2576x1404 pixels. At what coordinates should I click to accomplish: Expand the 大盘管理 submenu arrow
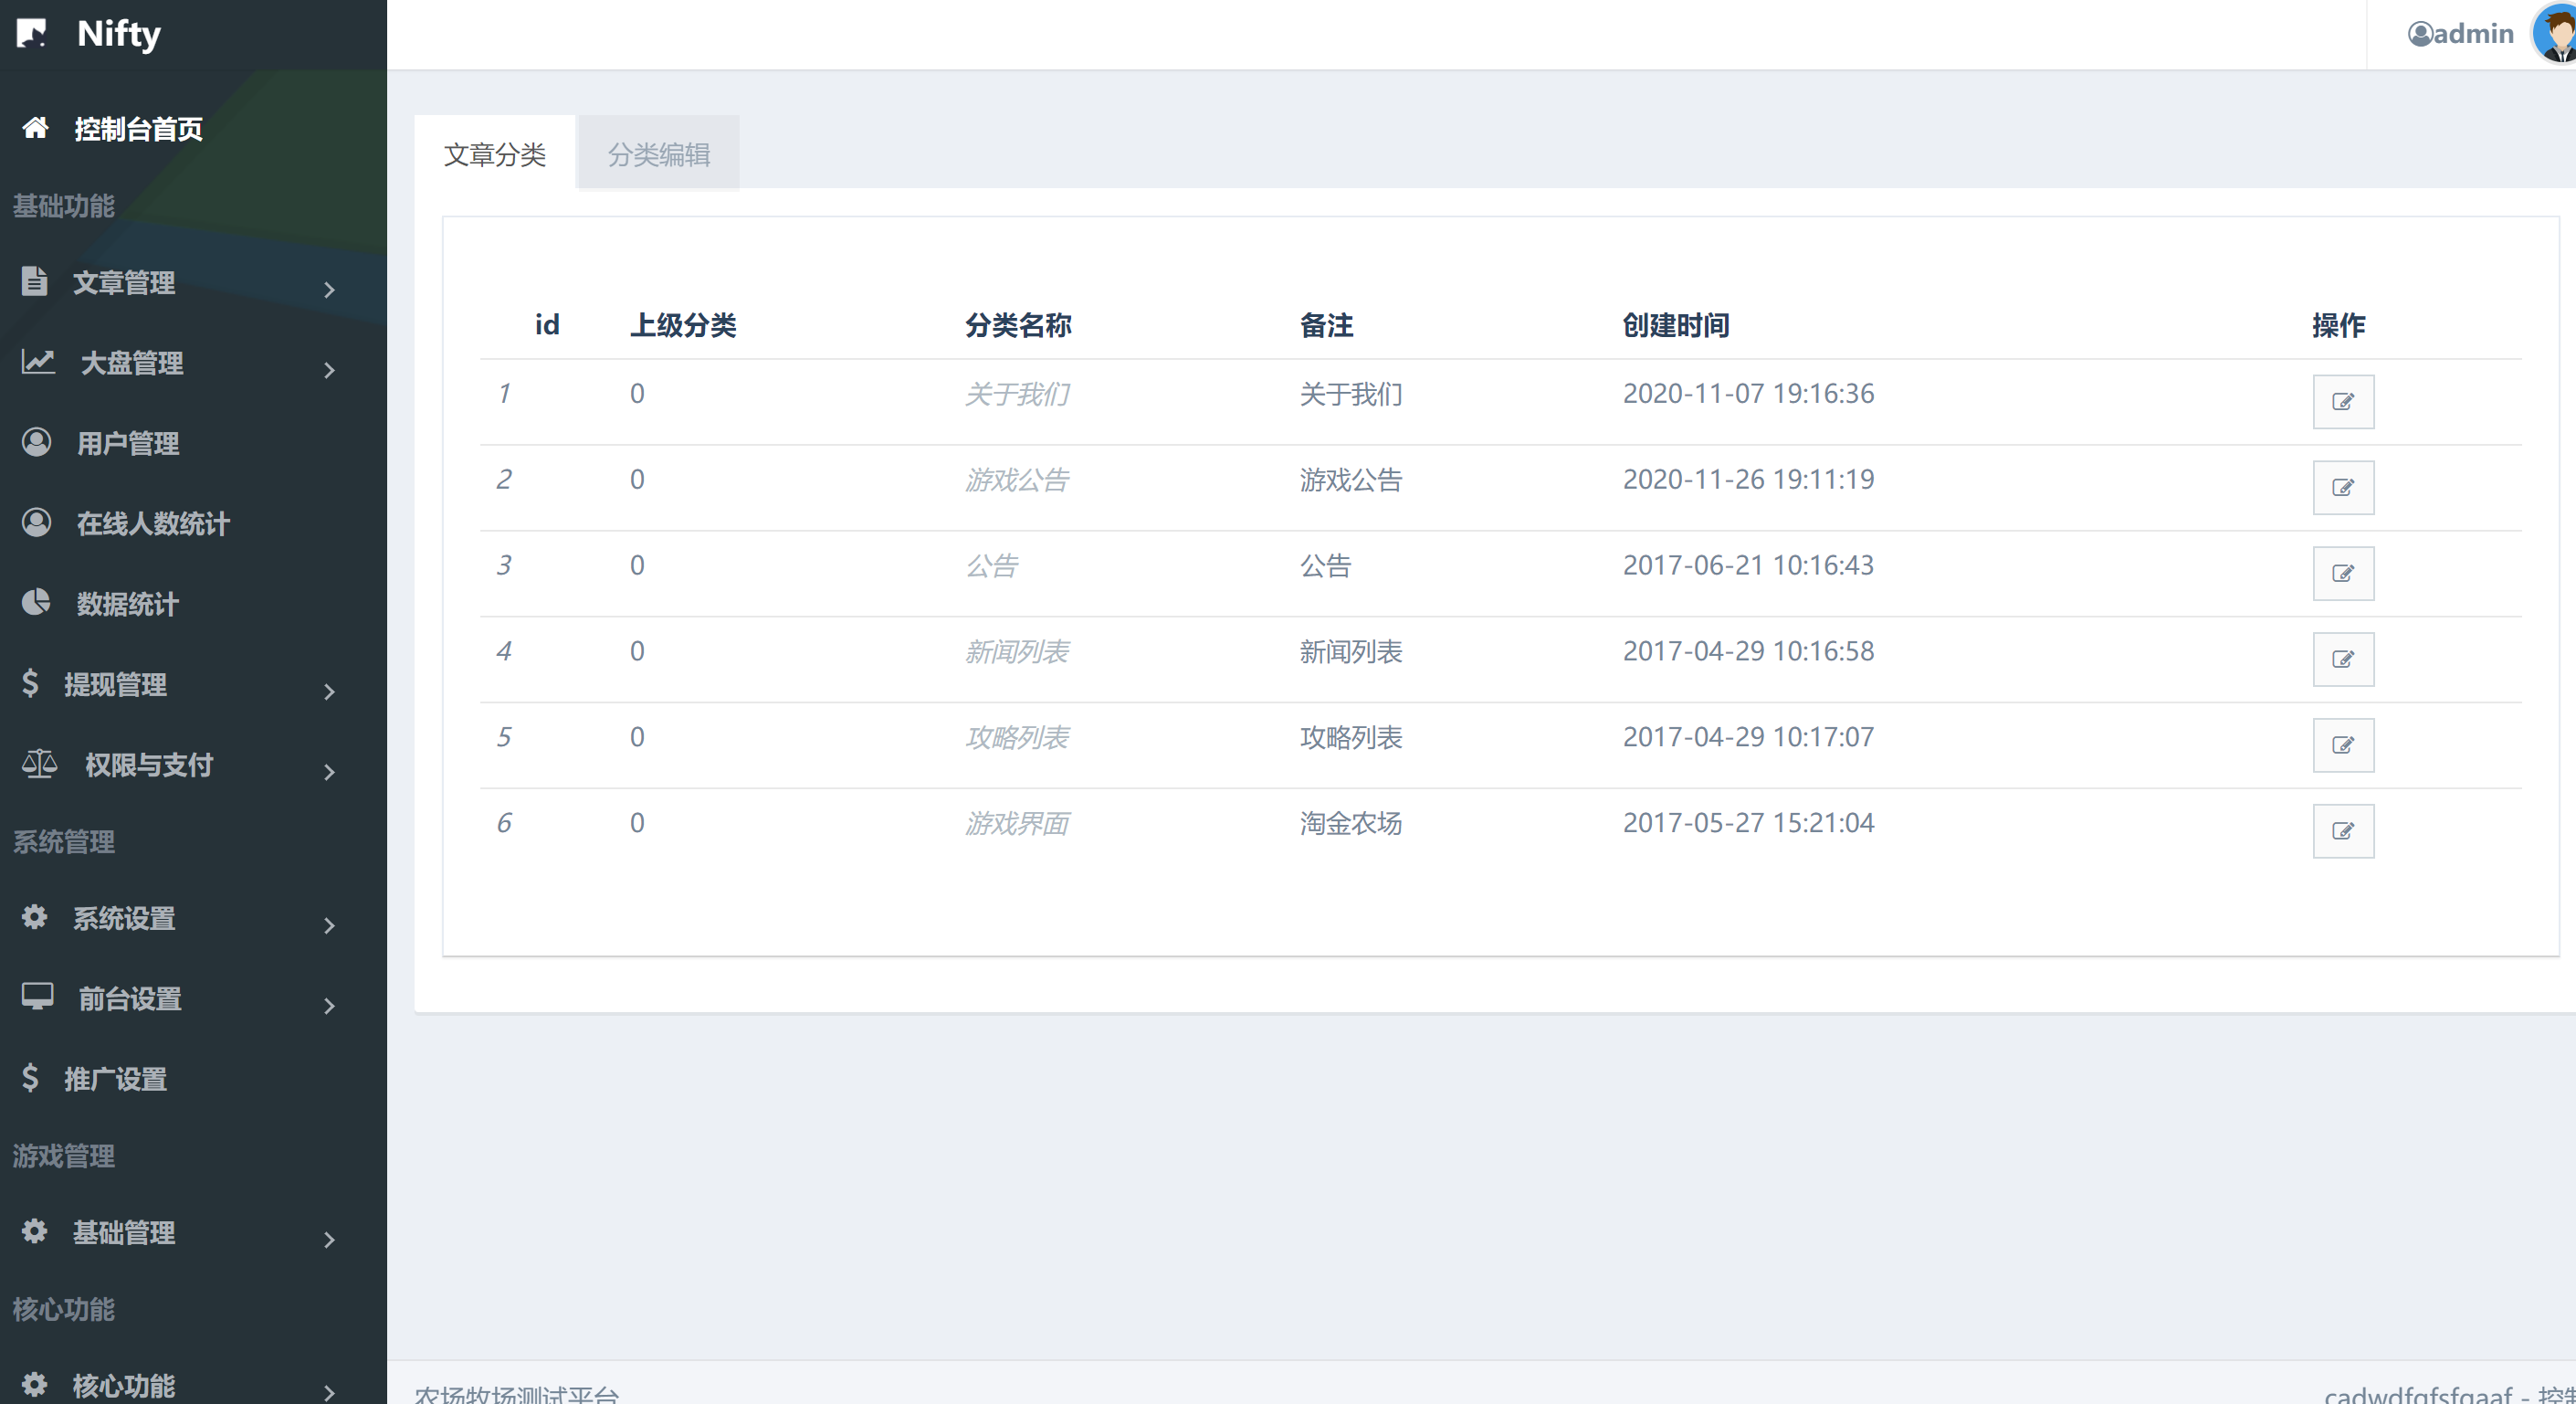tap(329, 370)
